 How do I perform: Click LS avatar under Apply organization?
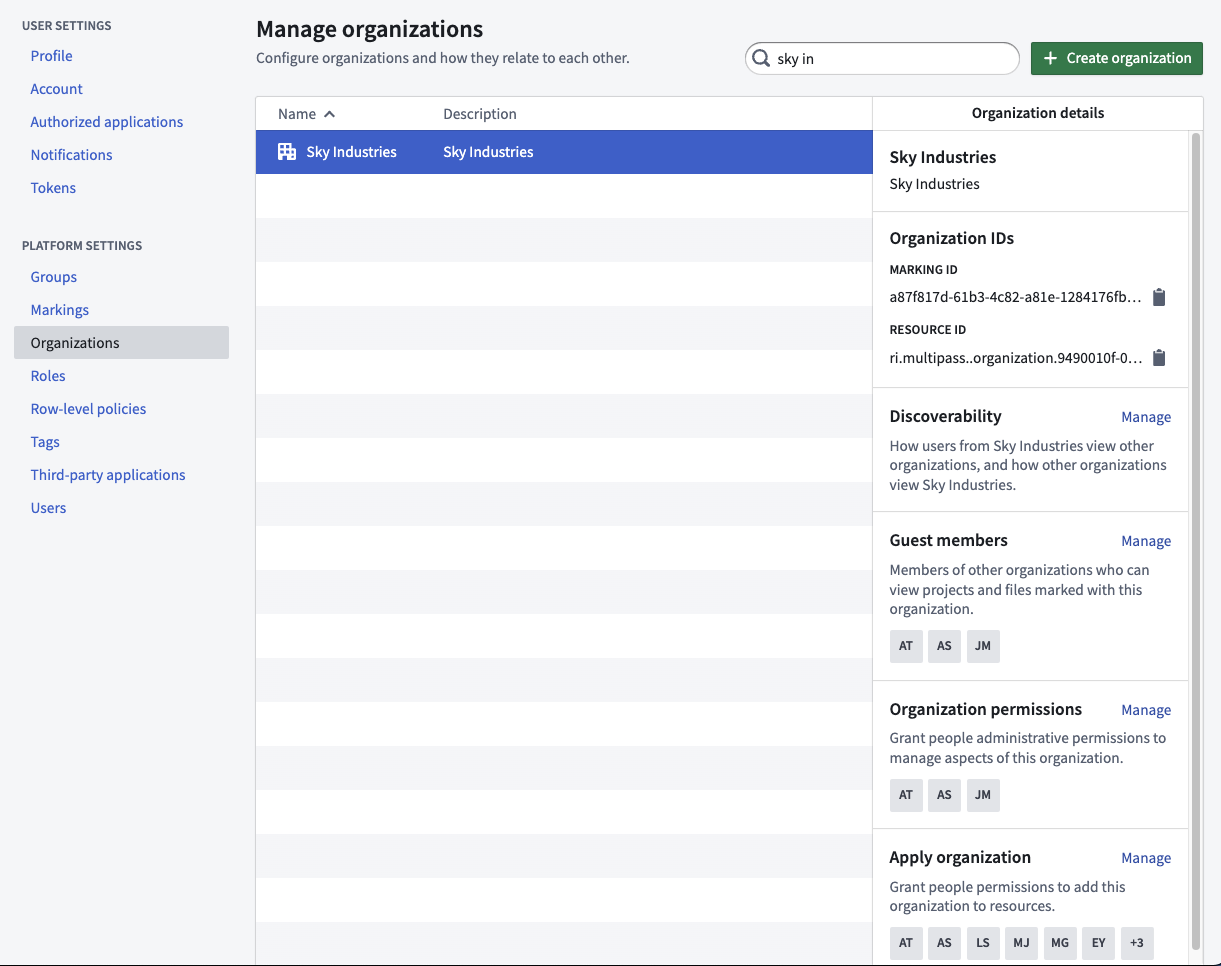pos(983,943)
